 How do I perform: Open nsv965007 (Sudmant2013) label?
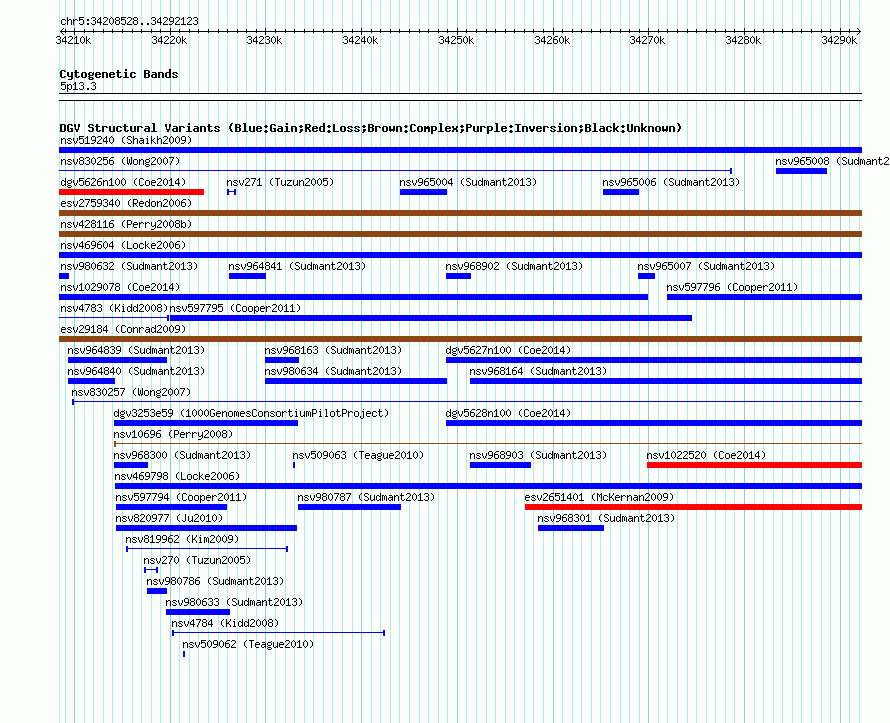pos(706,266)
